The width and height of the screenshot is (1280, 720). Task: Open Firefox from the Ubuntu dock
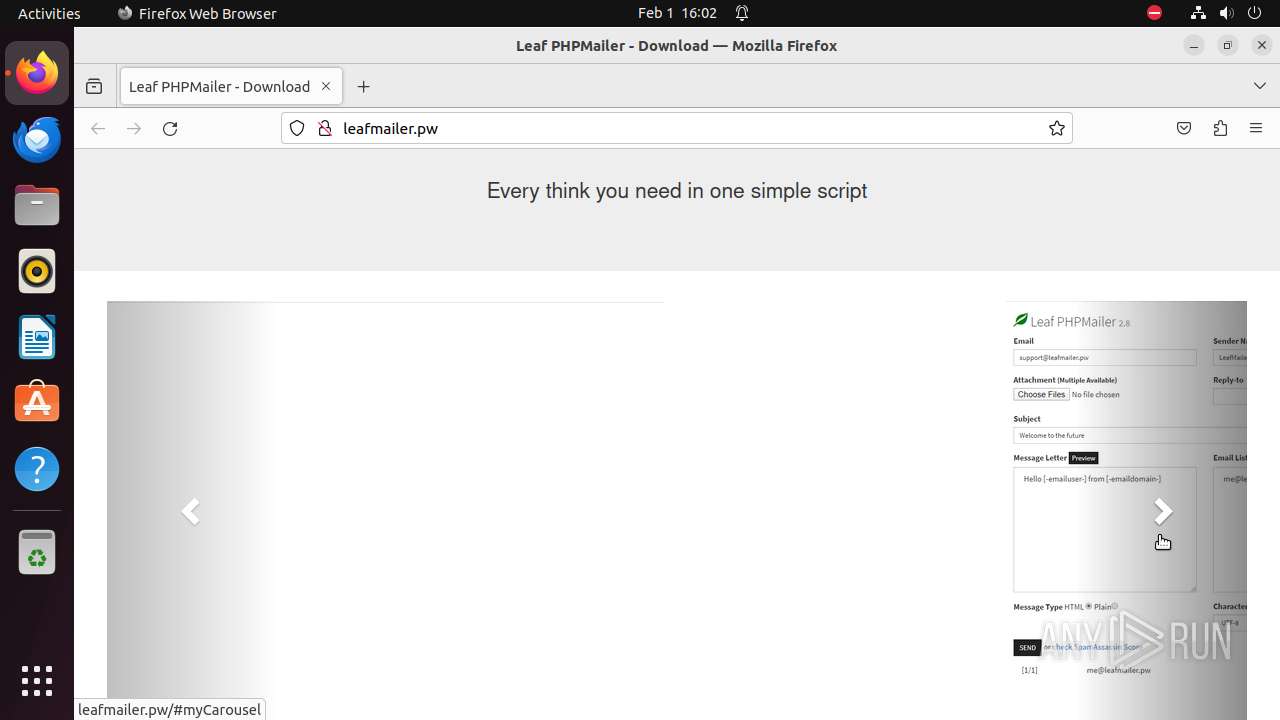click(37, 73)
